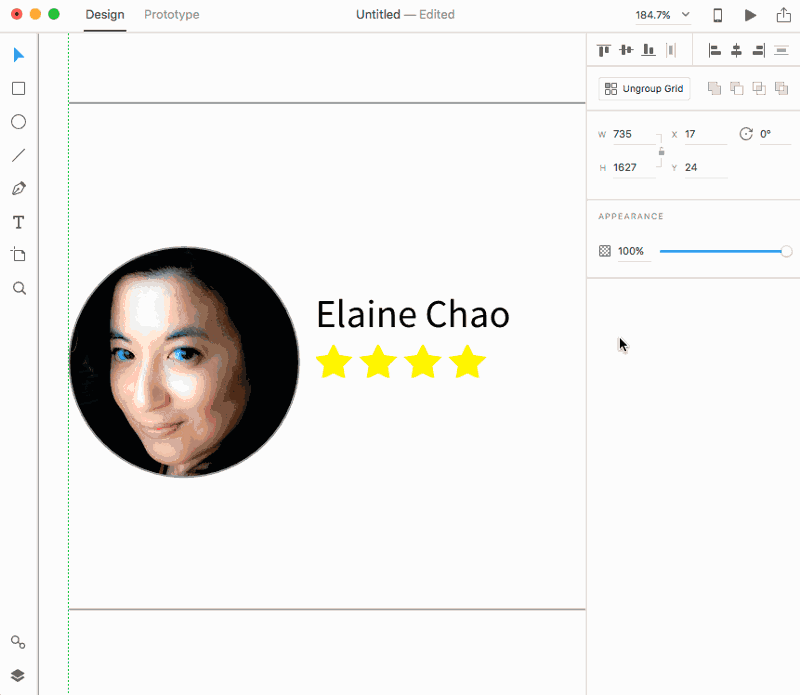Open the 184.7% zoom level dropdown
800x695 pixels.
pos(663,15)
